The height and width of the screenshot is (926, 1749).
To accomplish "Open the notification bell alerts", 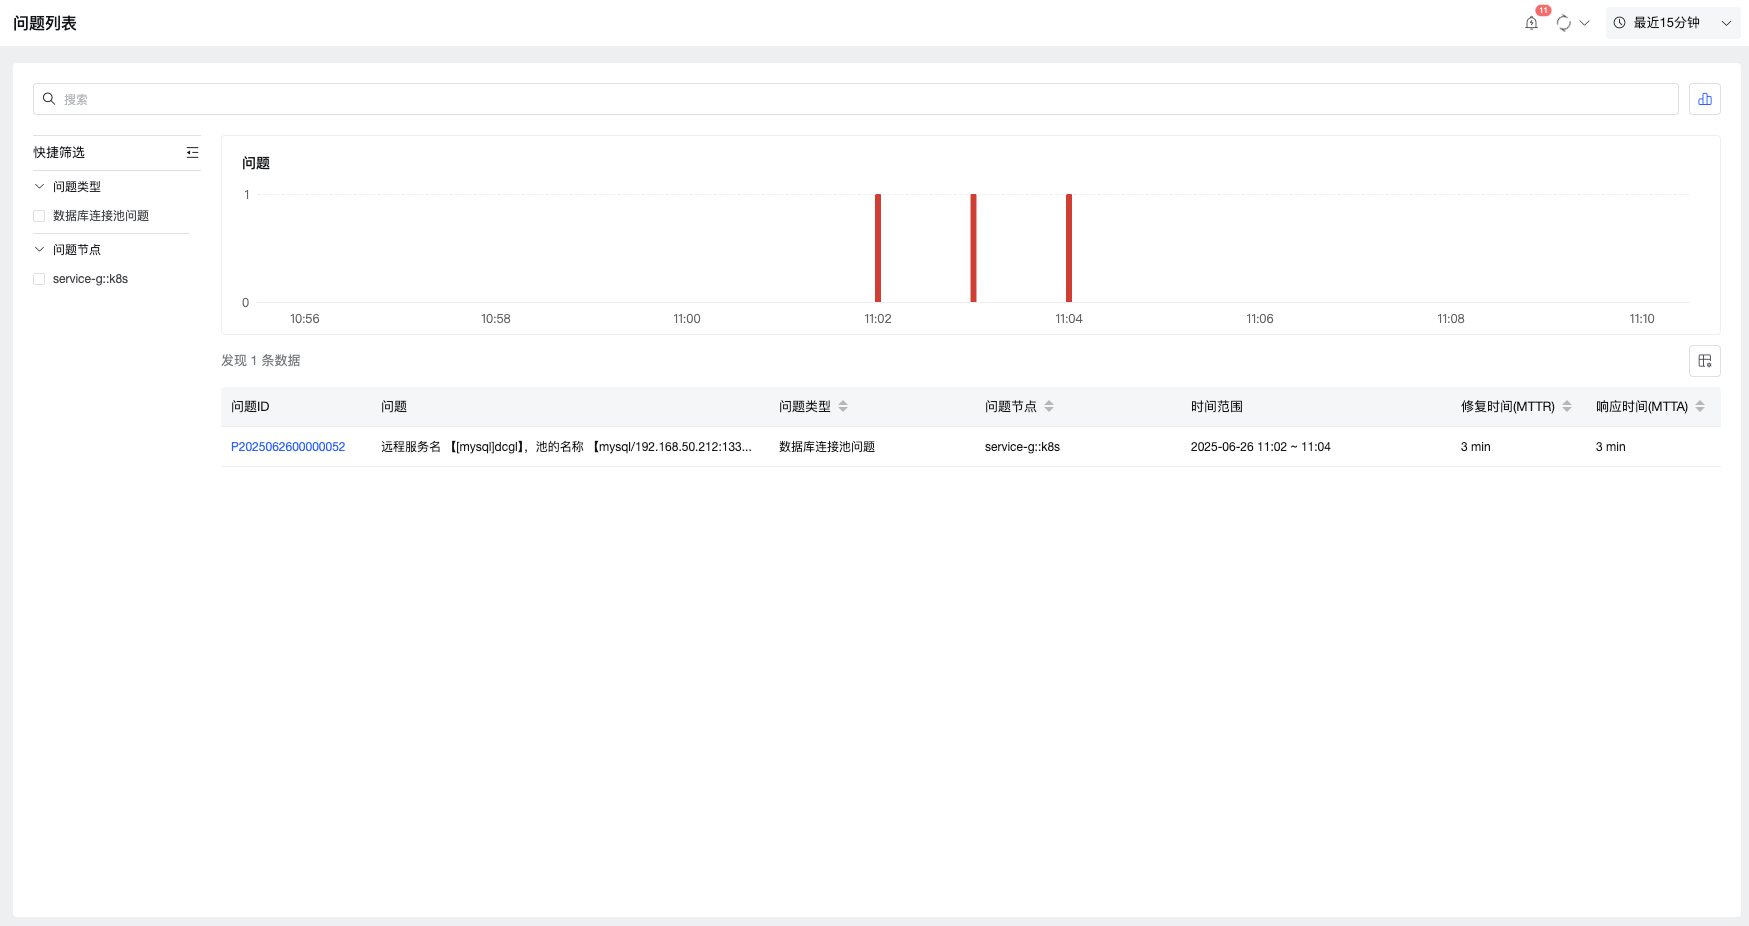I will [x=1531, y=23].
